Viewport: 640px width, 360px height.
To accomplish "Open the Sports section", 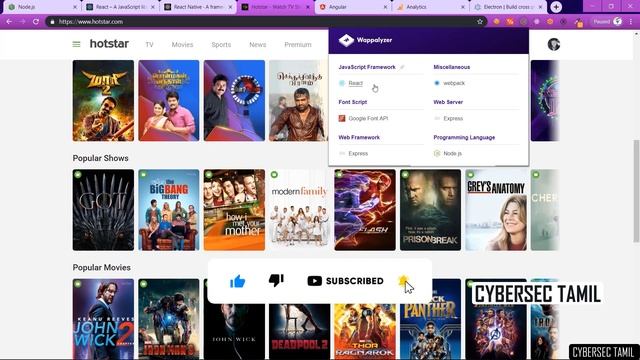I will [221, 44].
